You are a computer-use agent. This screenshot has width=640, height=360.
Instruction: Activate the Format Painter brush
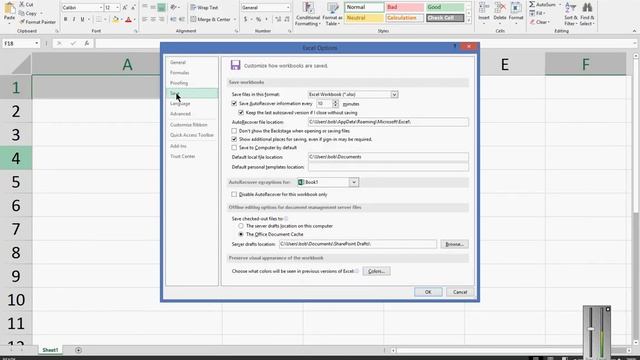(x=22, y=22)
